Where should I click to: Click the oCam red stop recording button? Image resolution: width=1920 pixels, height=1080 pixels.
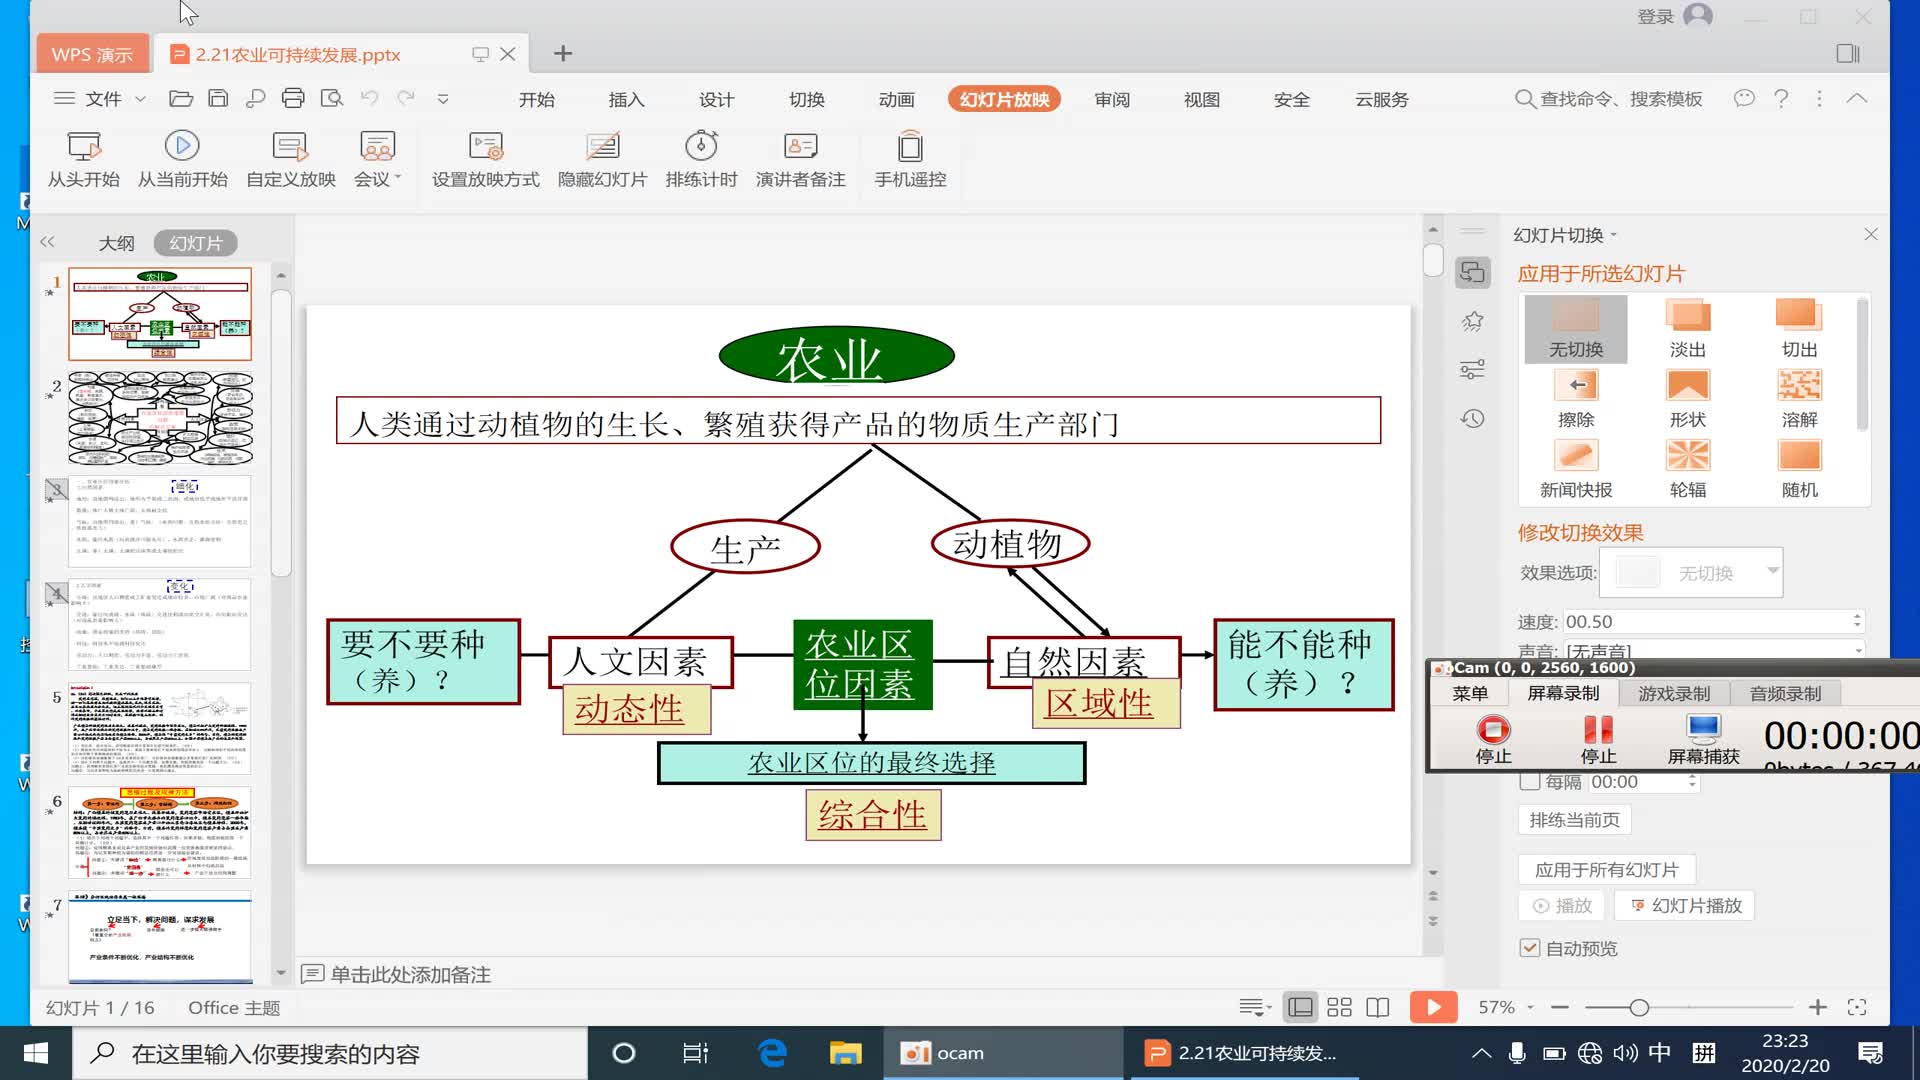1493,730
